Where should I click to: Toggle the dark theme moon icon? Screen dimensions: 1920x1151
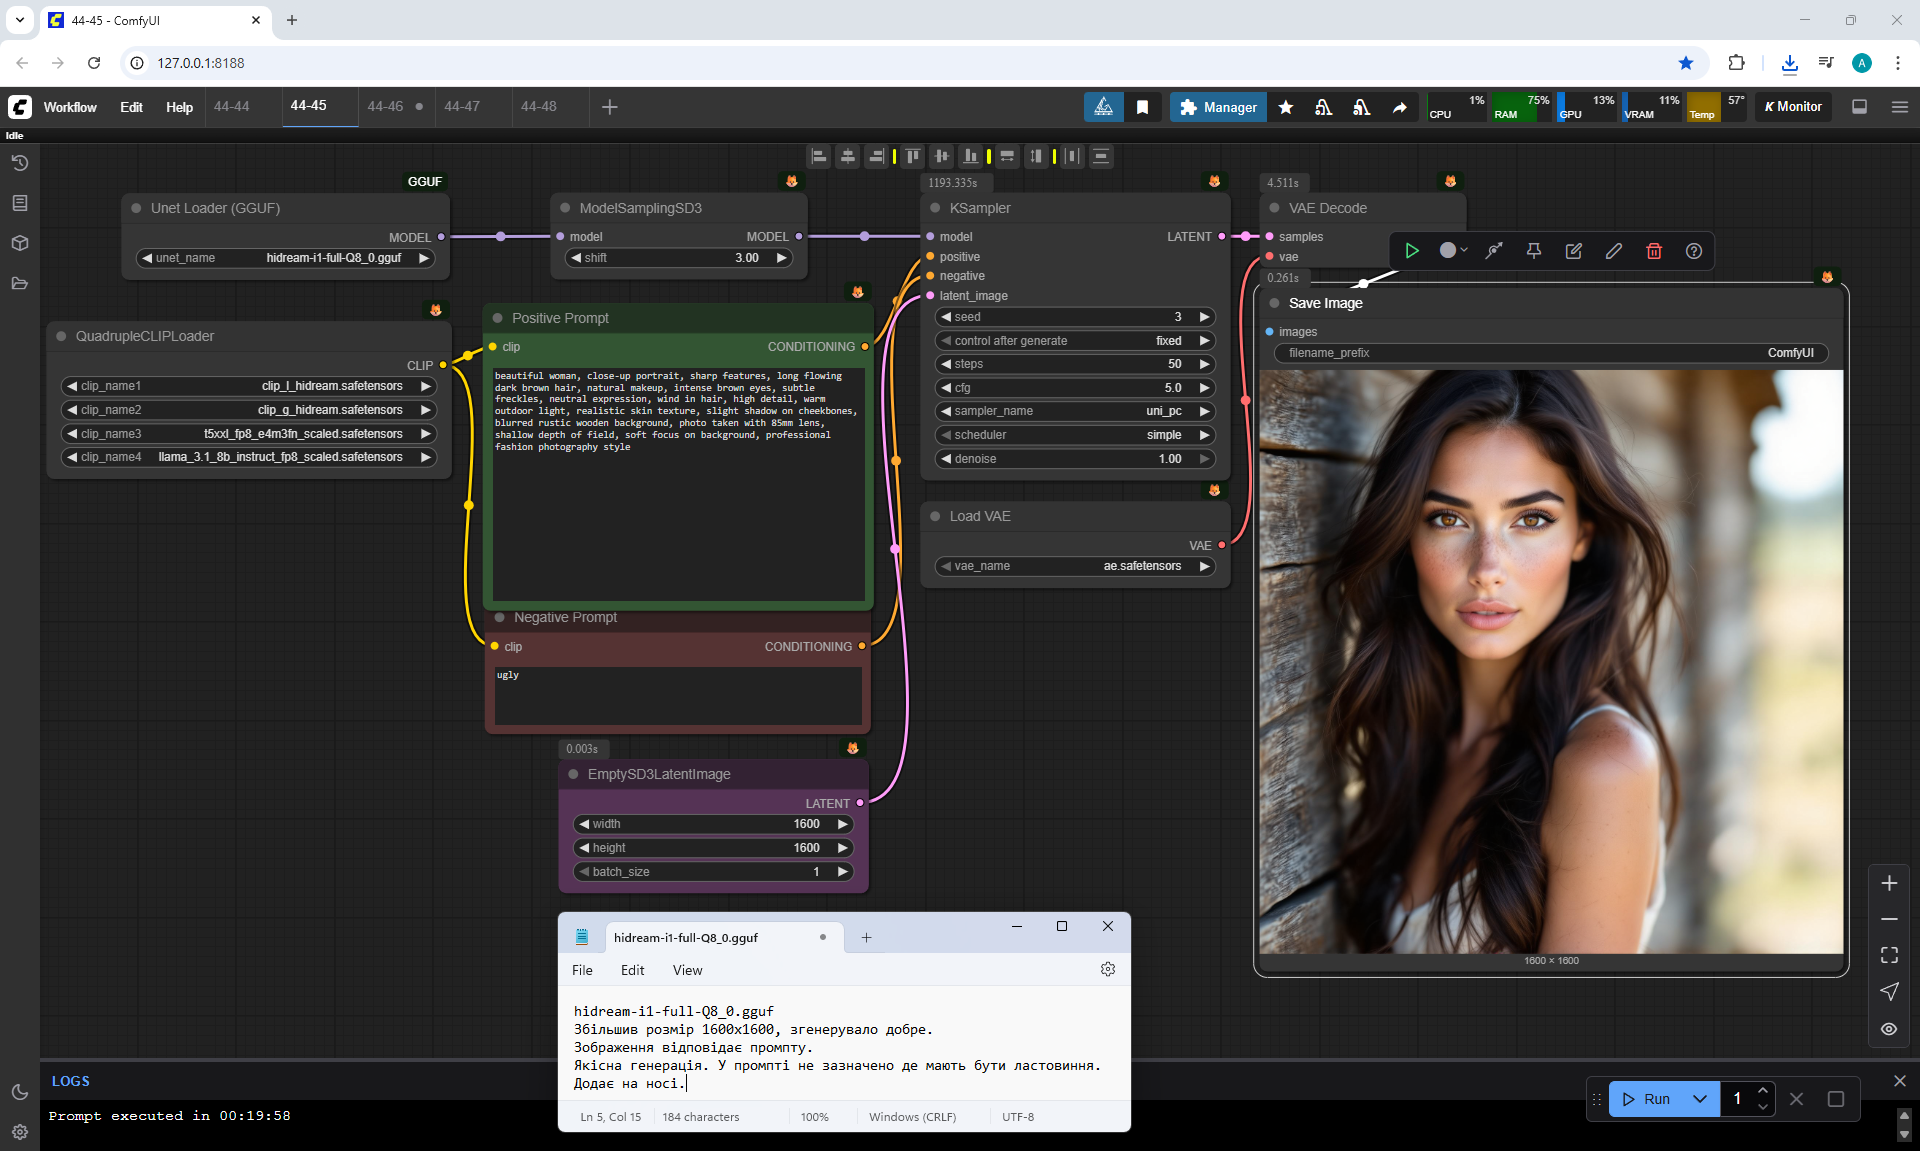[x=19, y=1092]
